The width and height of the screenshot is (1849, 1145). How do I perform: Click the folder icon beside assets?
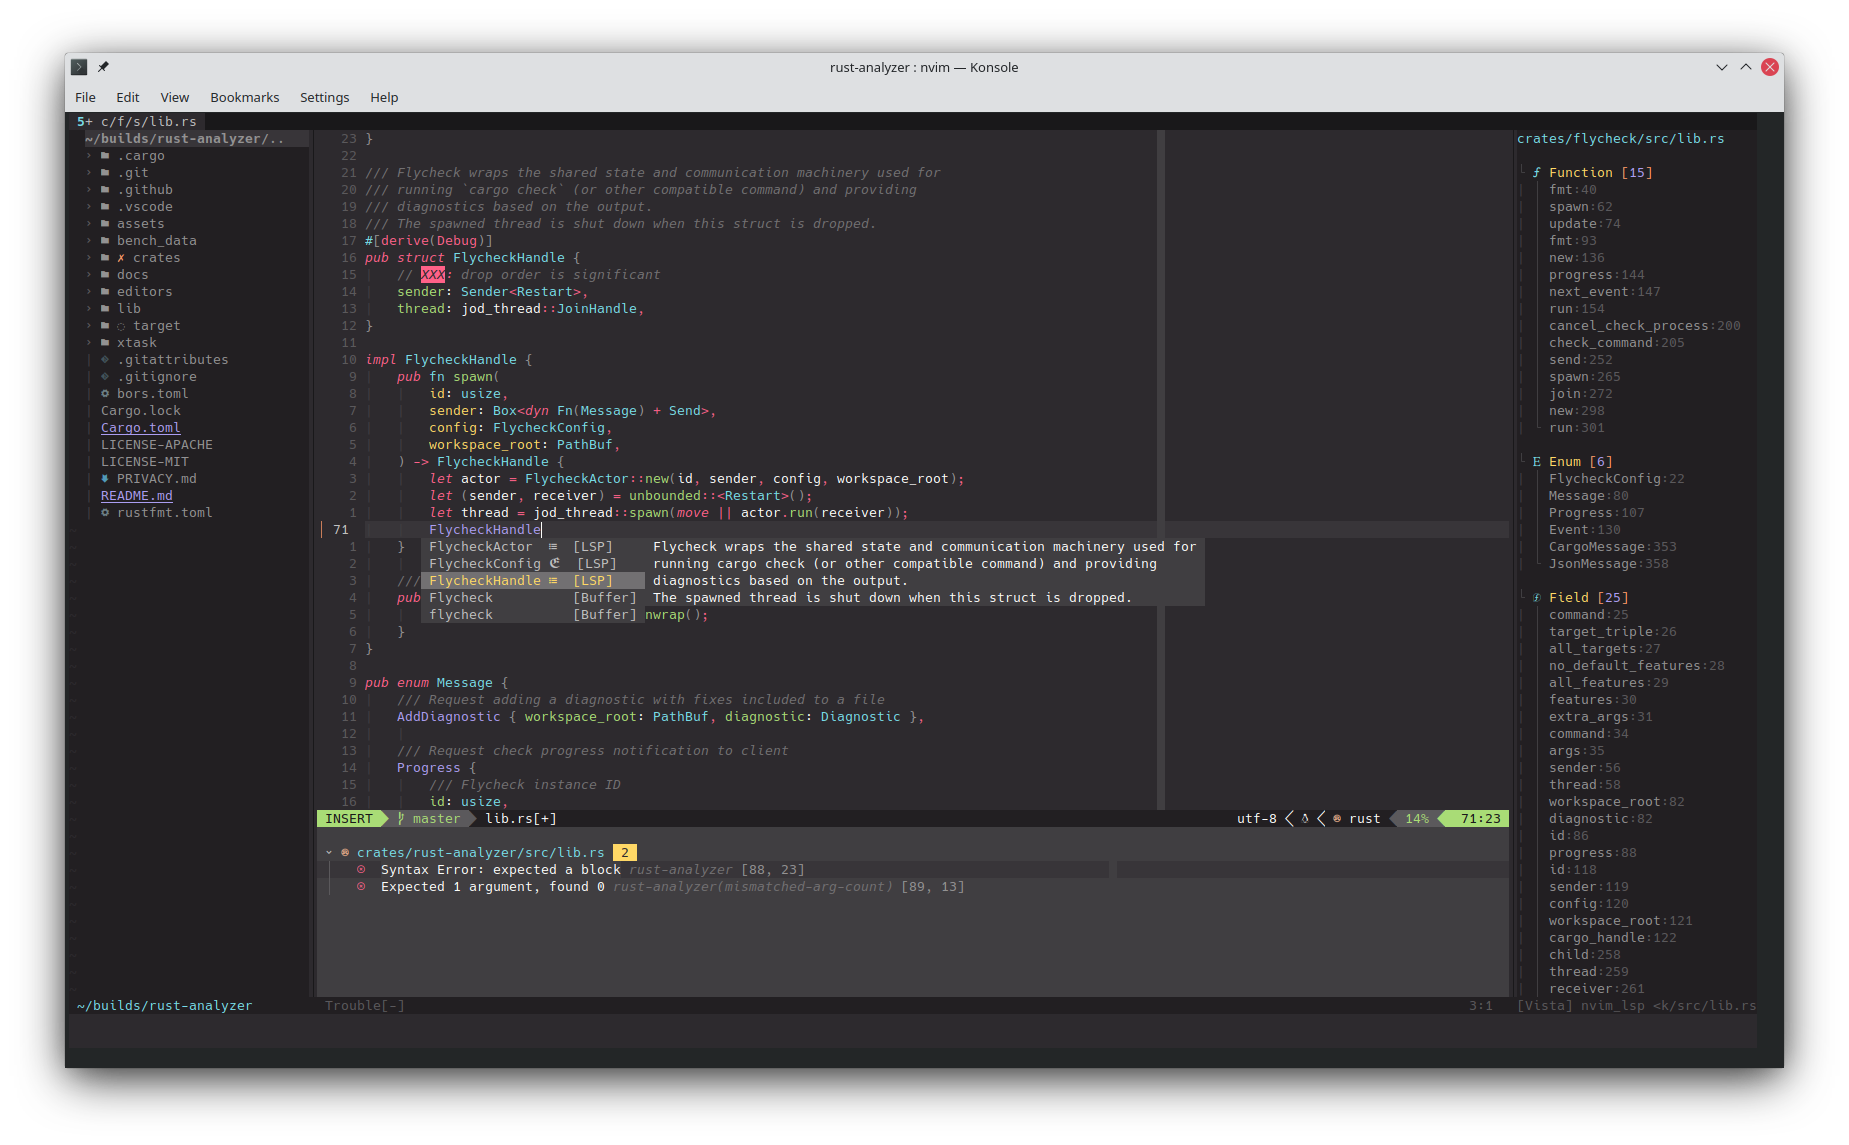pyautogui.click(x=105, y=224)
